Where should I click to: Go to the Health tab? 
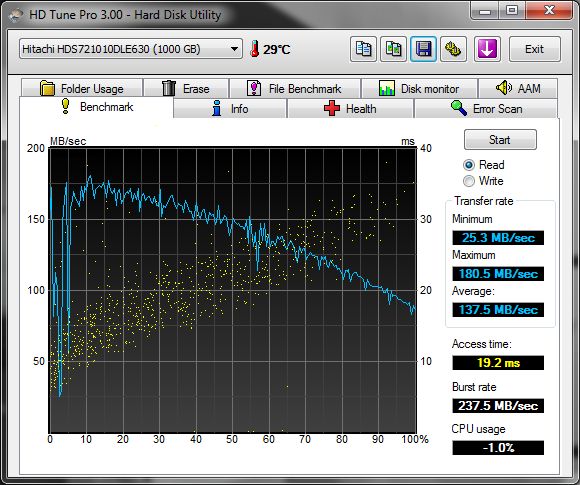pyautogui.click(x=350, y=109)
